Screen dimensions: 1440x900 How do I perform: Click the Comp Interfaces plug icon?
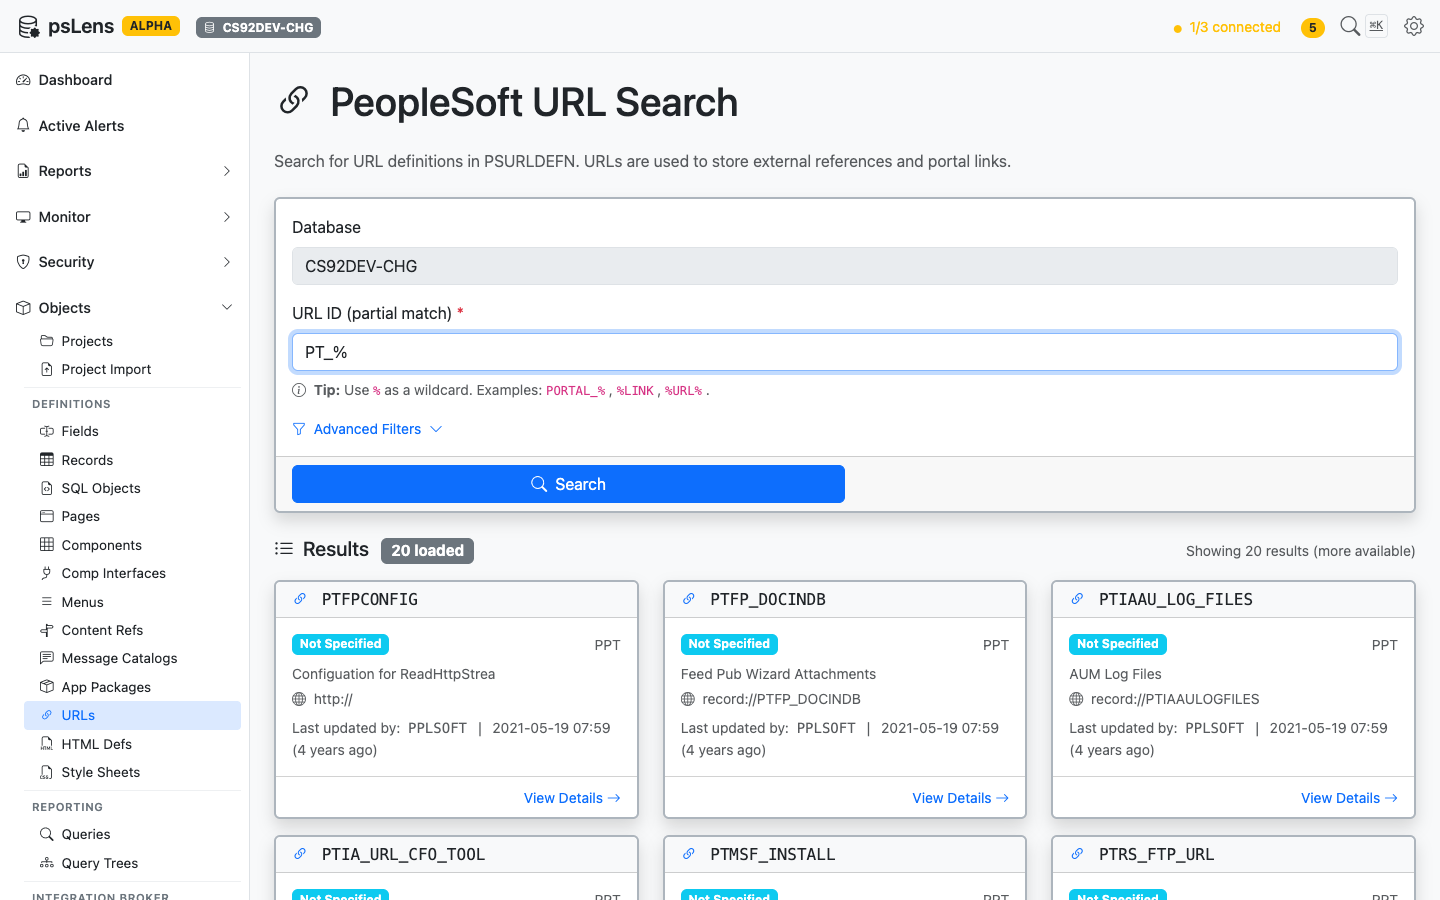[46, 573]
